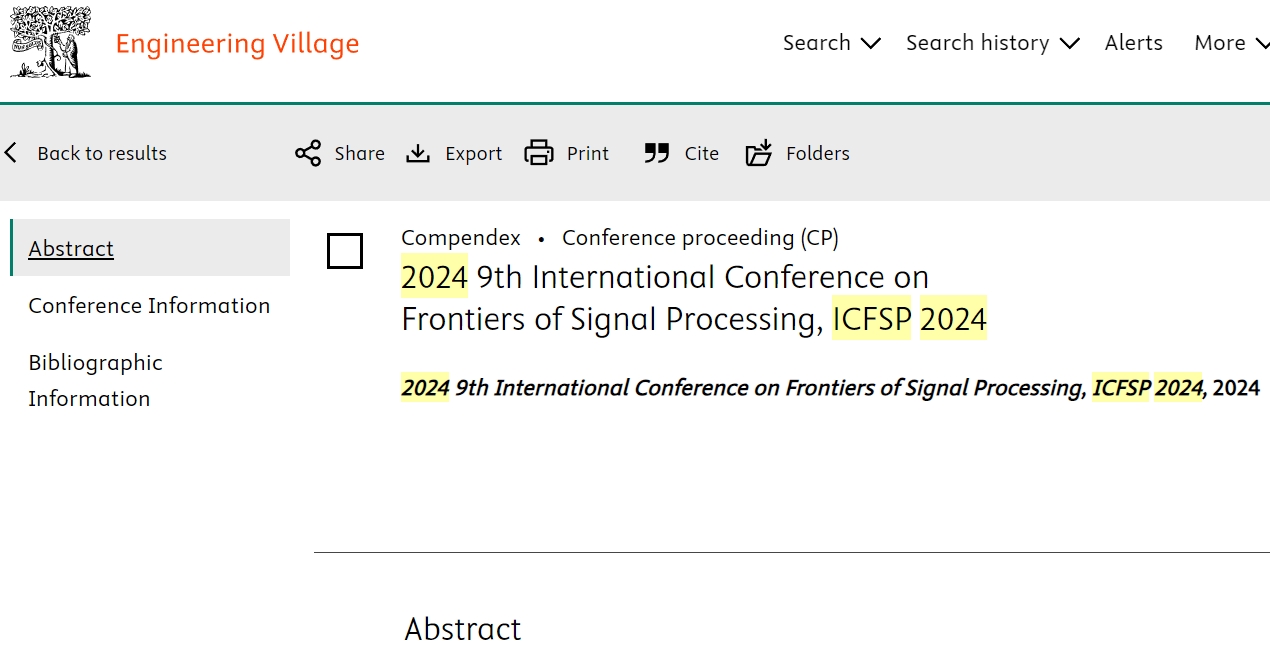Click the Cite quotation mark icon
This screenshot has width=1270, height=671.
click(x=657, y=153)
